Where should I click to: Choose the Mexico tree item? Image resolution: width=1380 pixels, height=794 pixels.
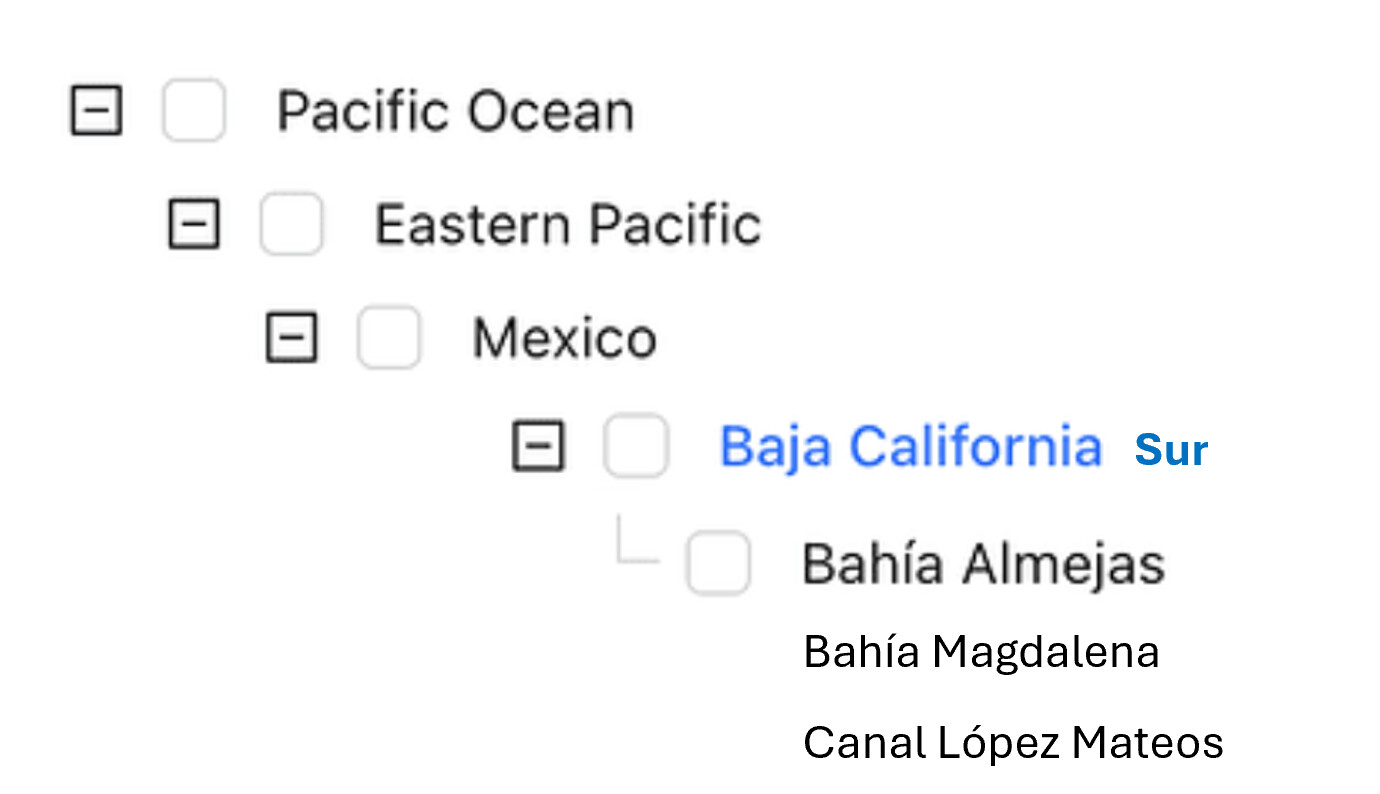click(x=564, y=338)
